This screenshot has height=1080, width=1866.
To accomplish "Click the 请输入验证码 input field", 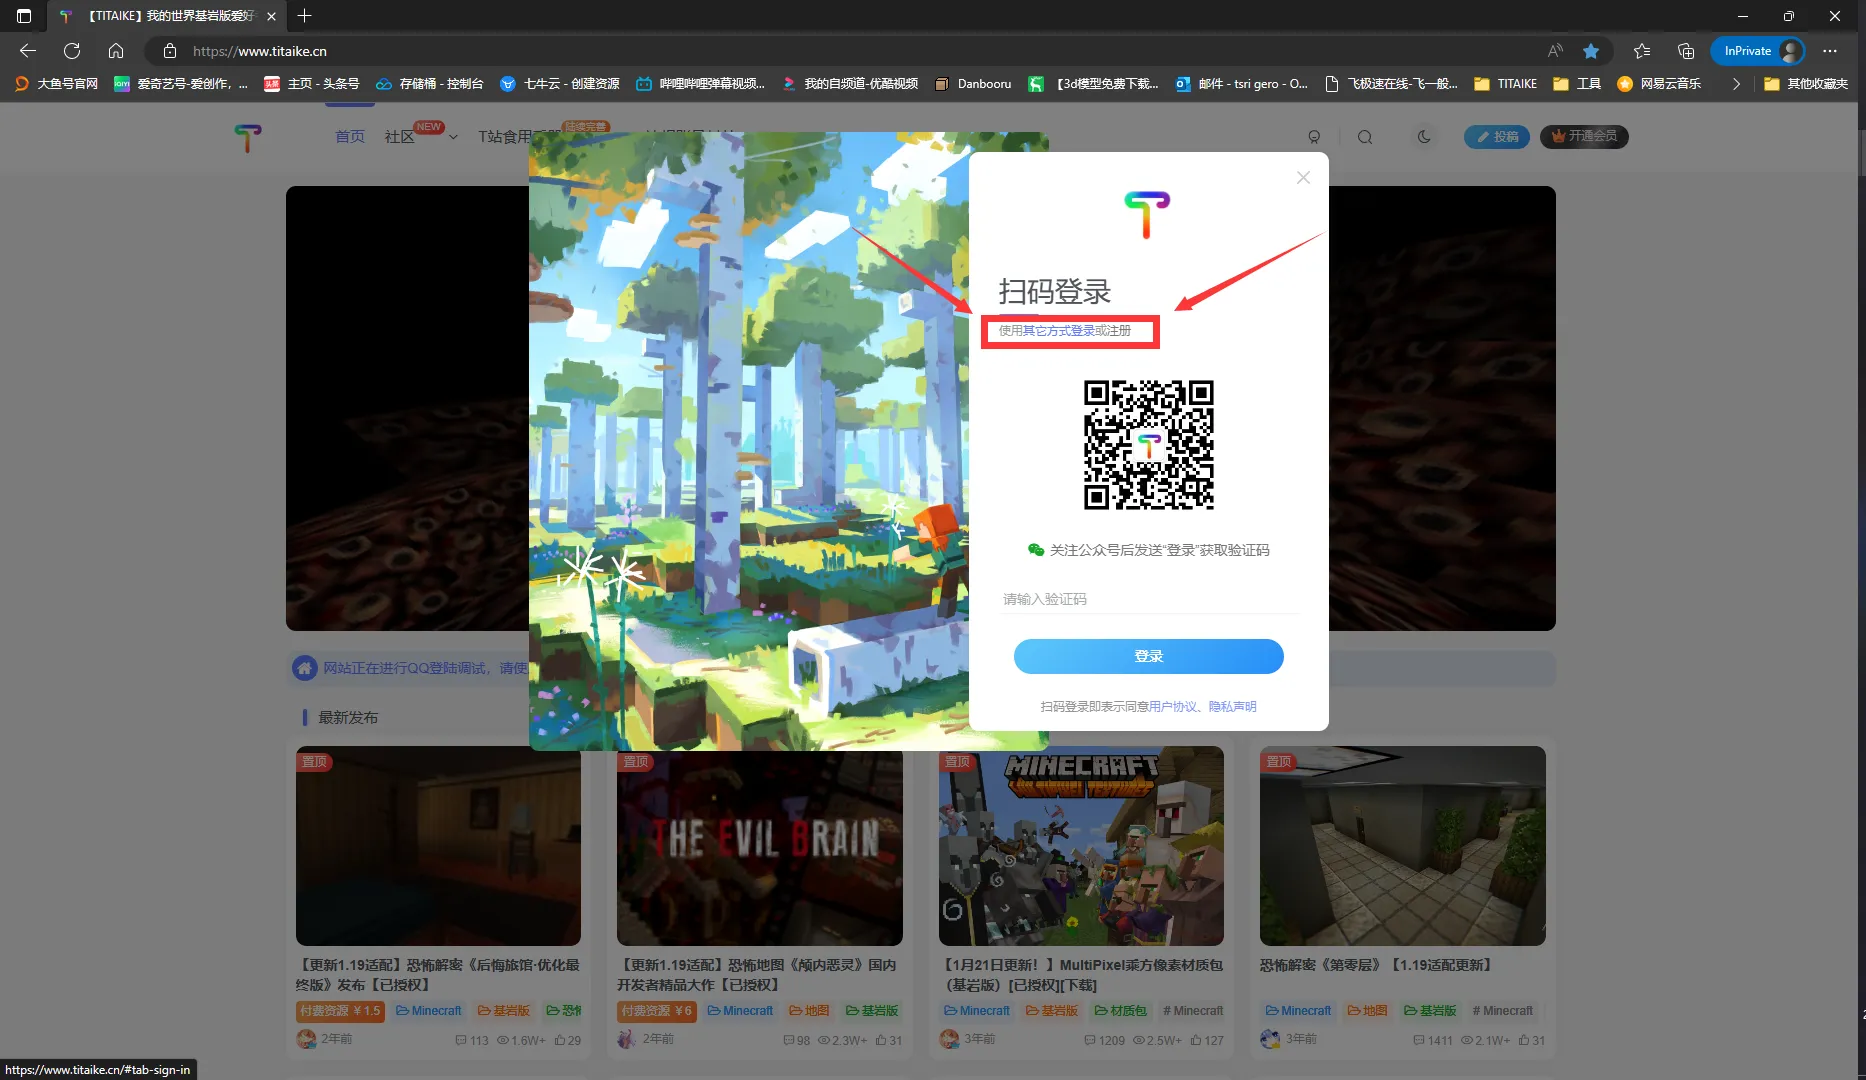I will coord(1148,599).
